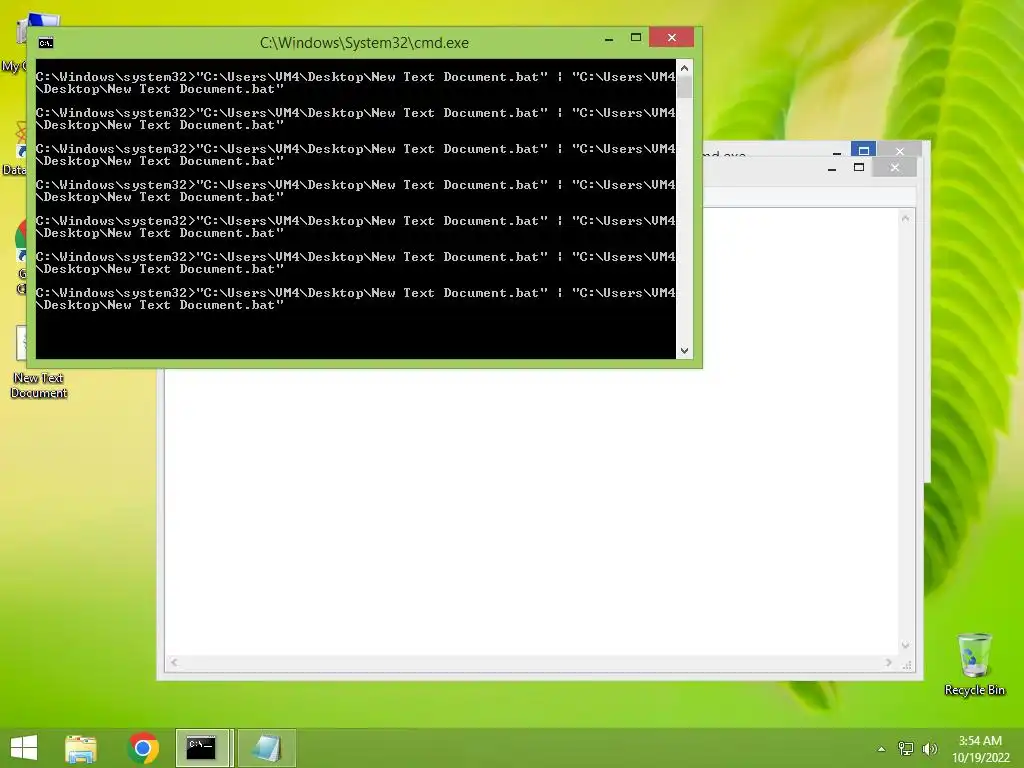Click the Notepad resize grip corner
1024x768 pixels.
[906, 664]
